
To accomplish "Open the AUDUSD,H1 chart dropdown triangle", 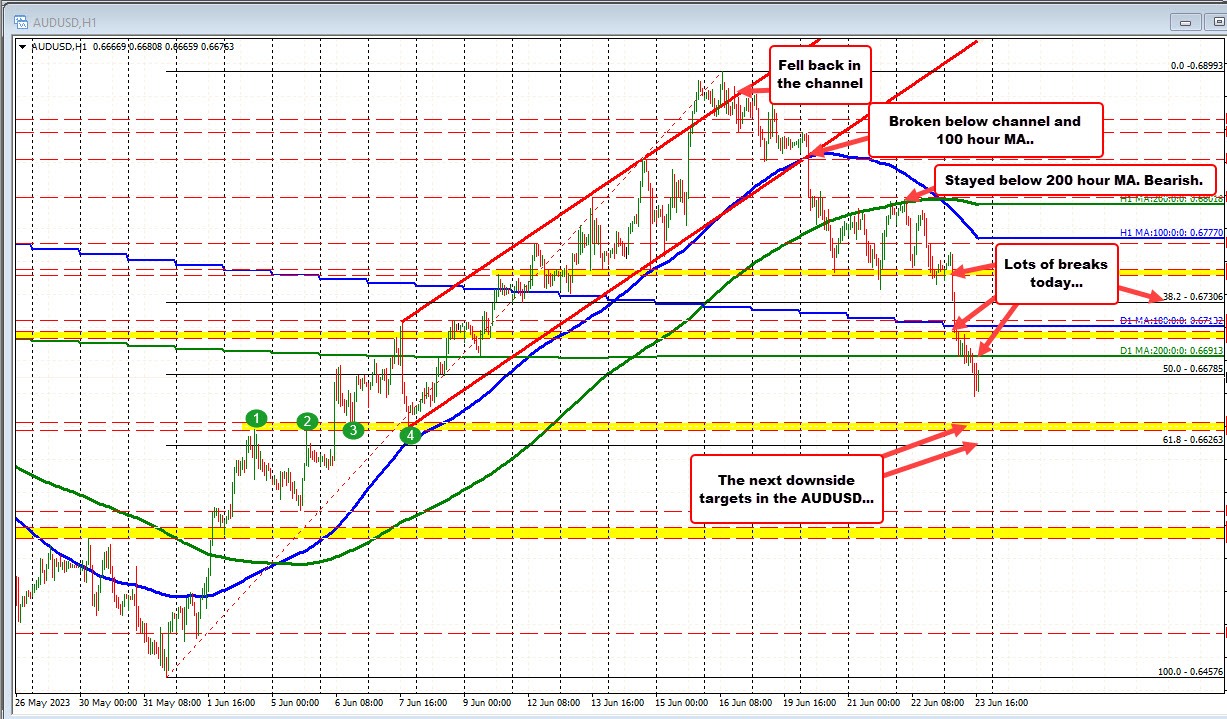I will [x=23, y=45].
